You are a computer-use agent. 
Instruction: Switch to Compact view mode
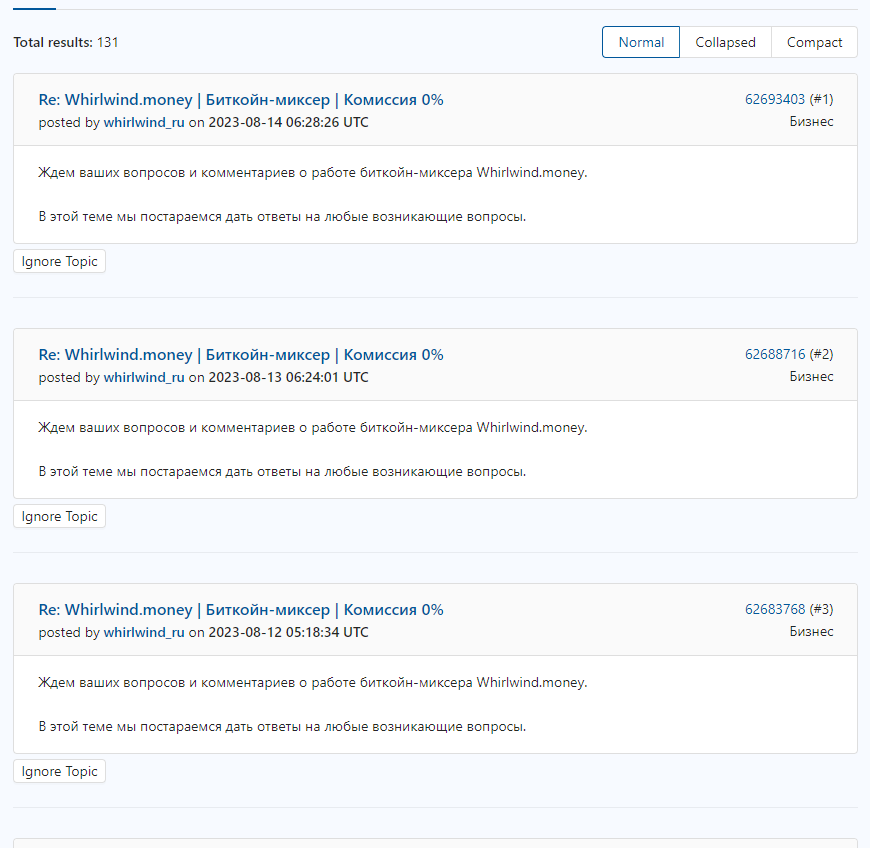(x=814, y=42)
